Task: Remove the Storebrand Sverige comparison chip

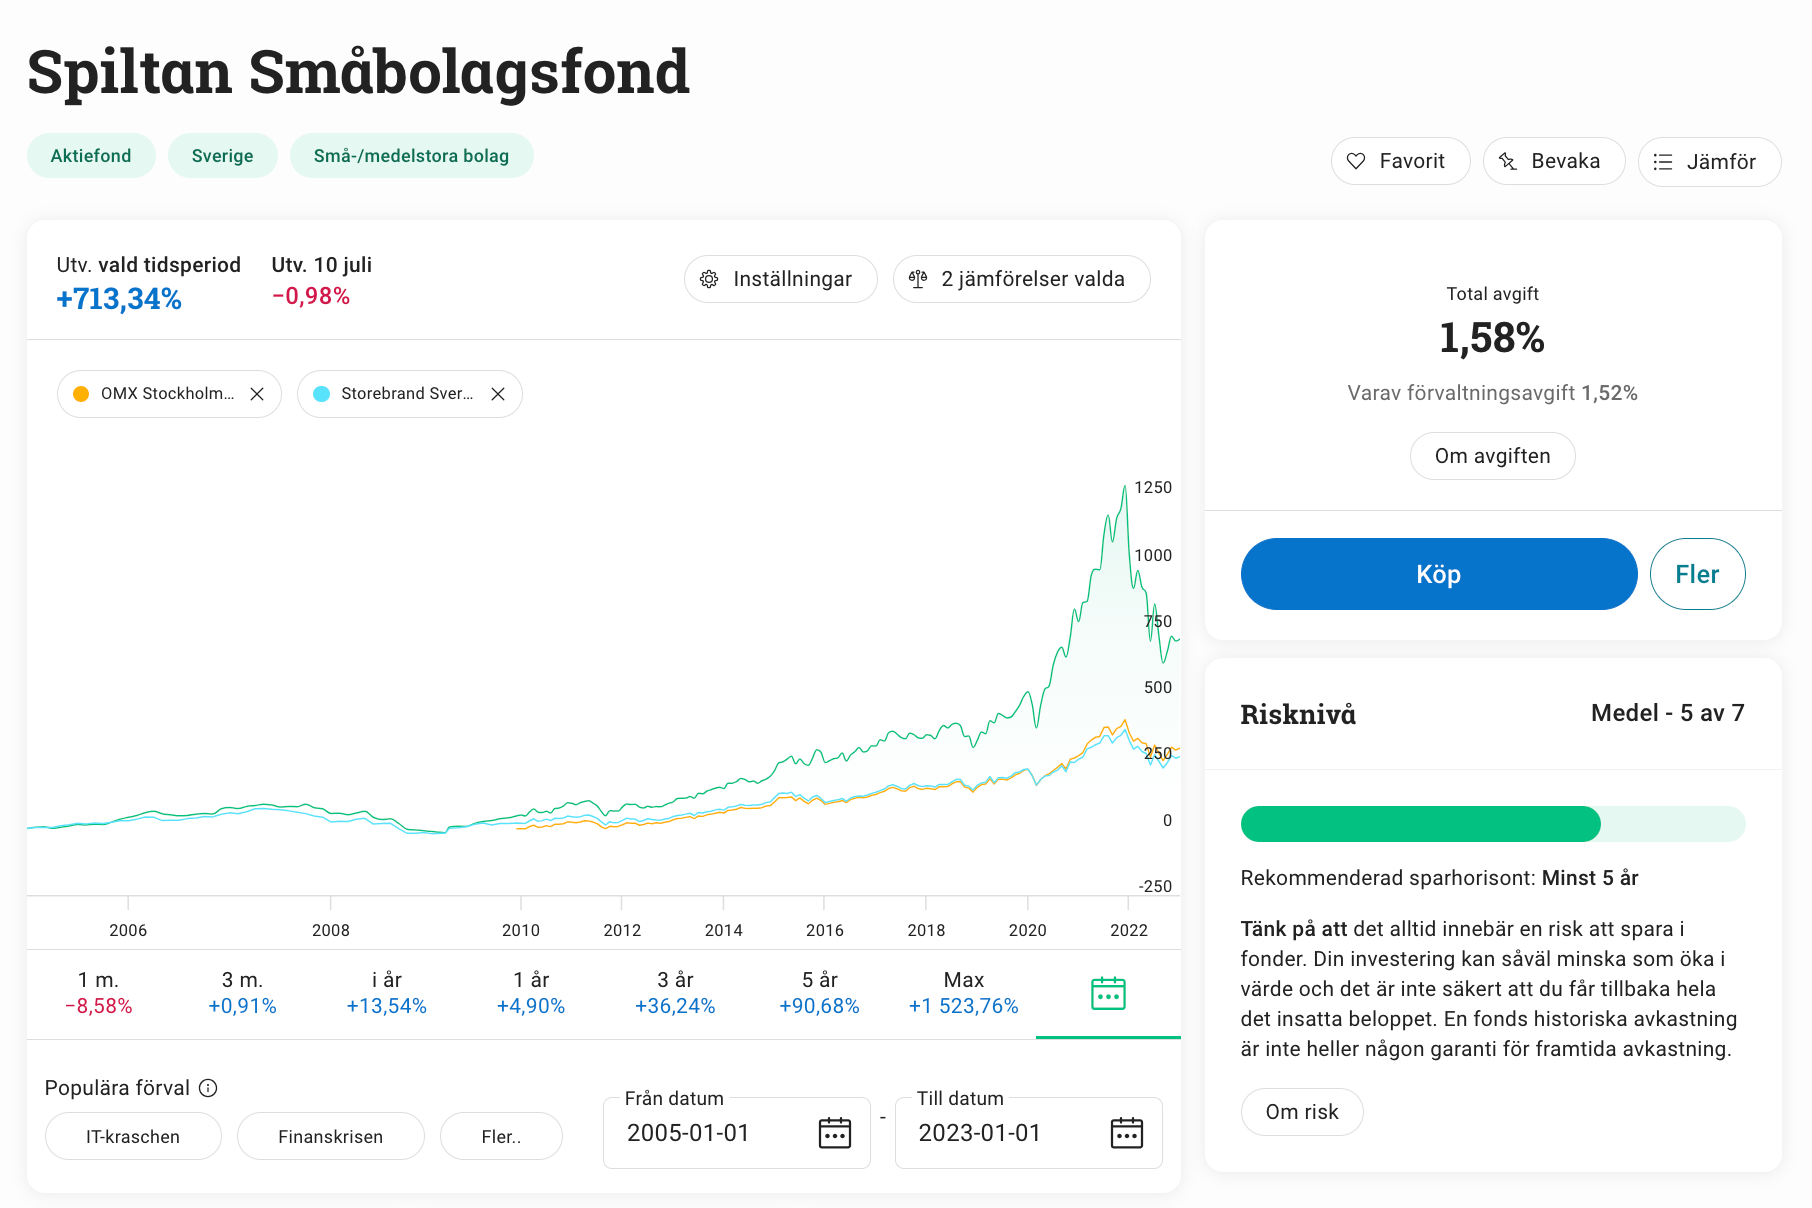Action: coord(498,394)
